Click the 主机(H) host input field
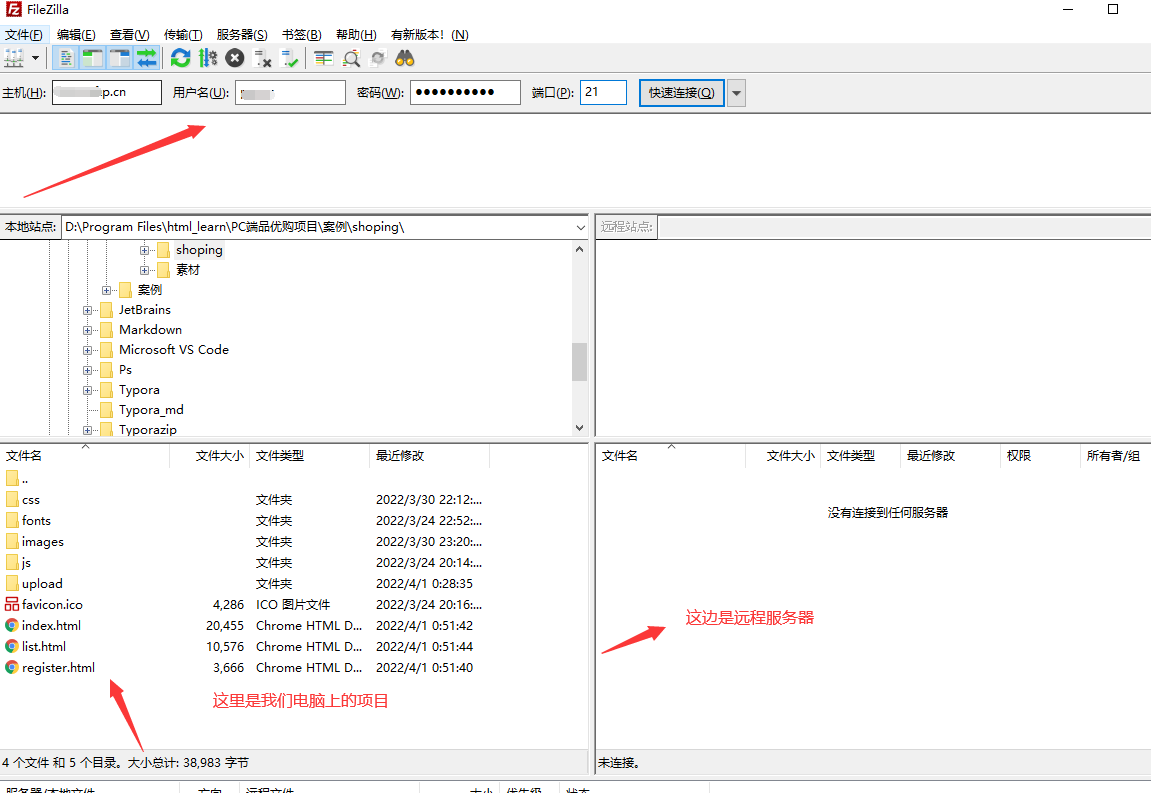The height and width of the screenshot is (793, 1151). 107,93
